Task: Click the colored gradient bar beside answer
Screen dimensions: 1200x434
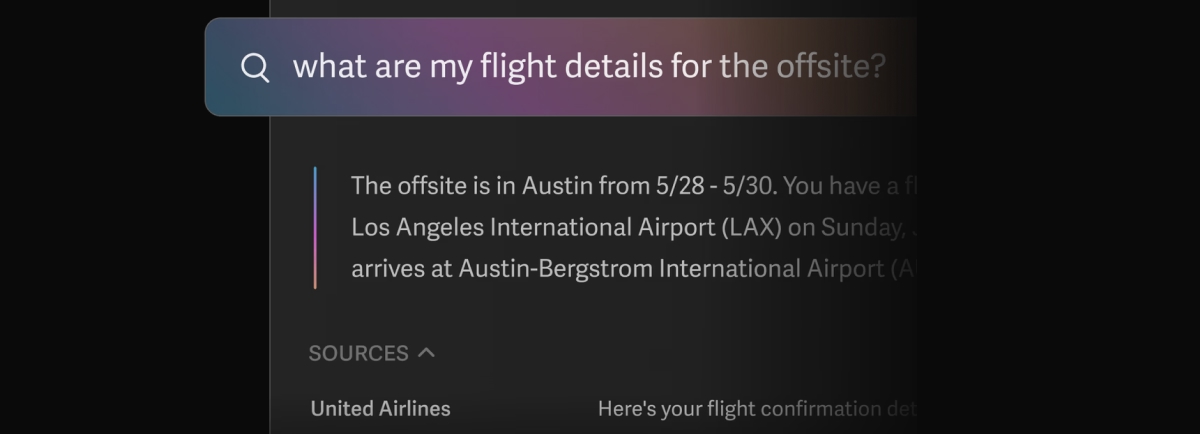Action: click(x=315, y=227)
